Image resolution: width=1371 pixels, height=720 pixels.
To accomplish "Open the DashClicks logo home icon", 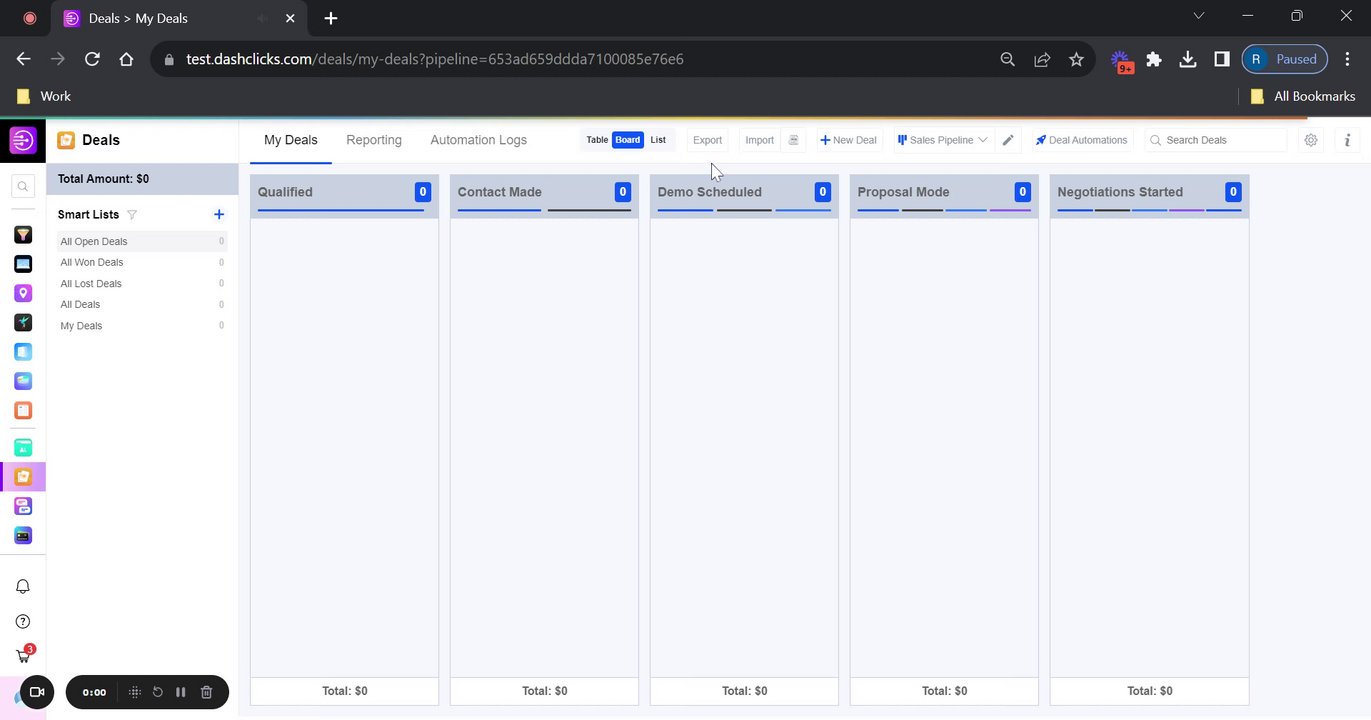I will coord(23,140).
